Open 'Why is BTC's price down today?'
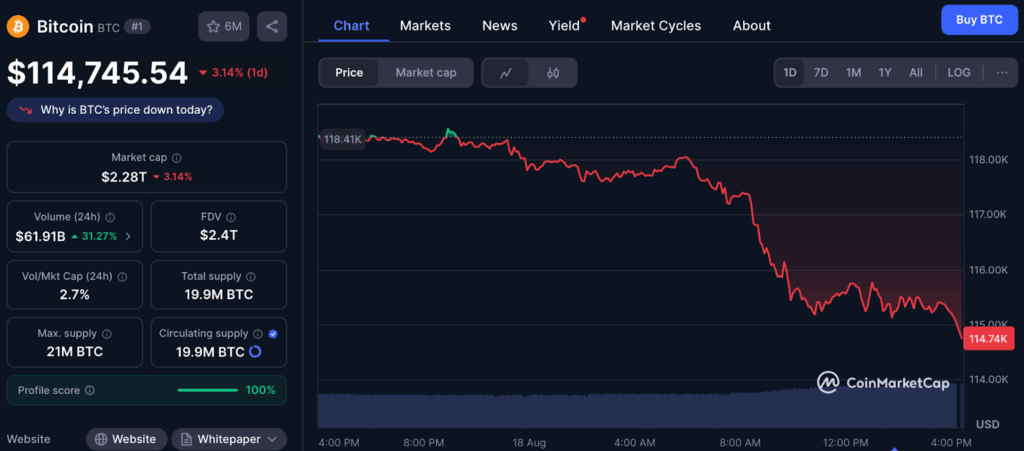This screenshot has width=1024, height=451. pyautogui.click(x=115, y=110)
